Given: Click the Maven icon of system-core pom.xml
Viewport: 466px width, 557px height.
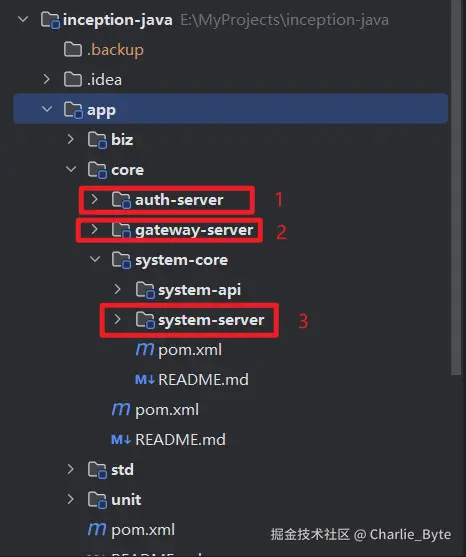Looking at the screenshot, I should pos(145,350).
